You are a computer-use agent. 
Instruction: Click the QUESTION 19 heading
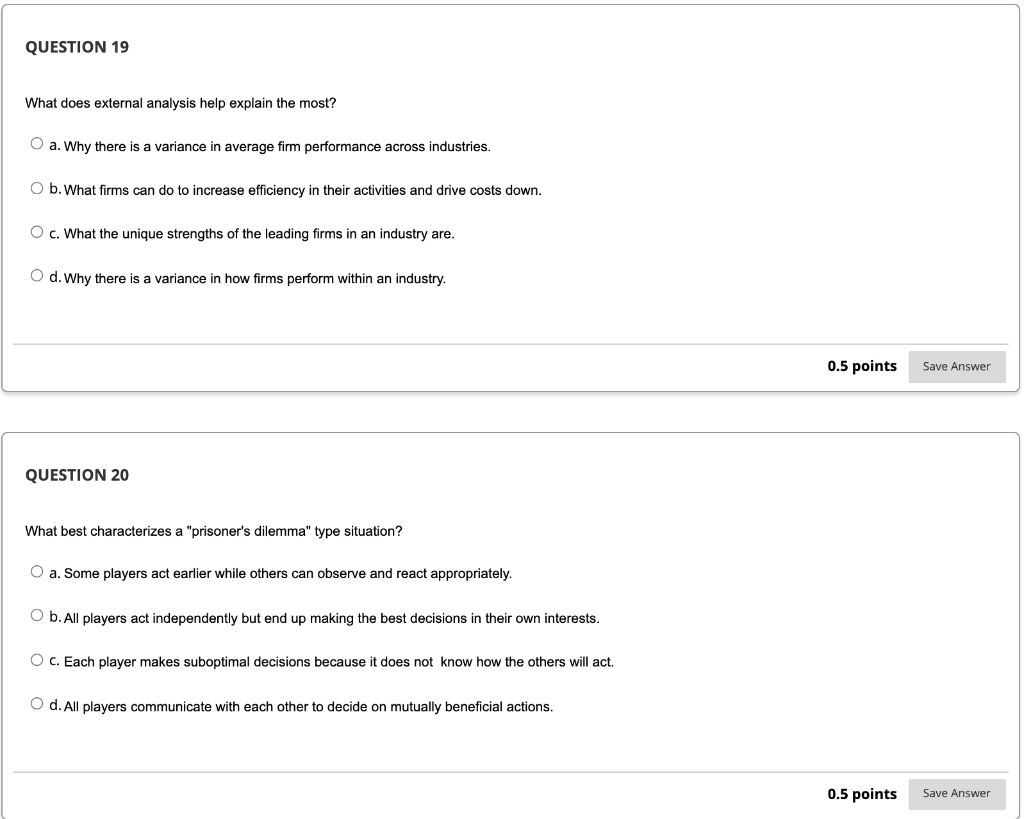click(77, 46)
